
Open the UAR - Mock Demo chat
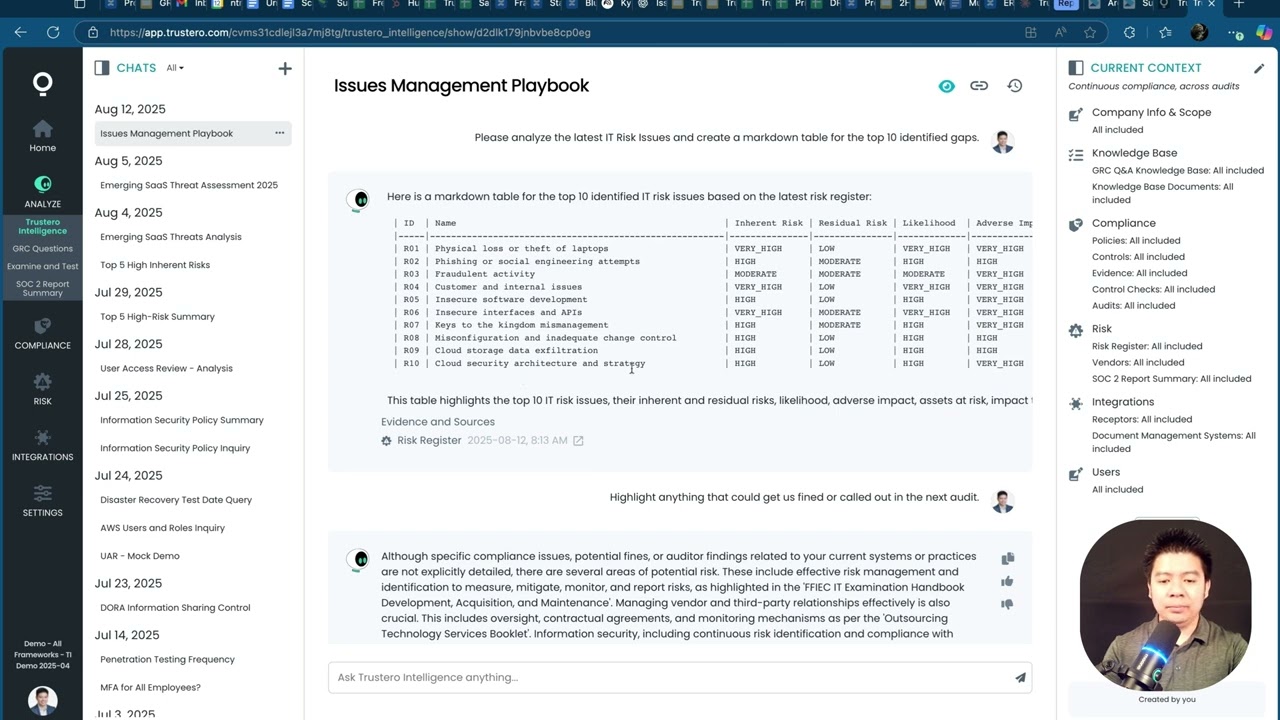coord(140,556)
